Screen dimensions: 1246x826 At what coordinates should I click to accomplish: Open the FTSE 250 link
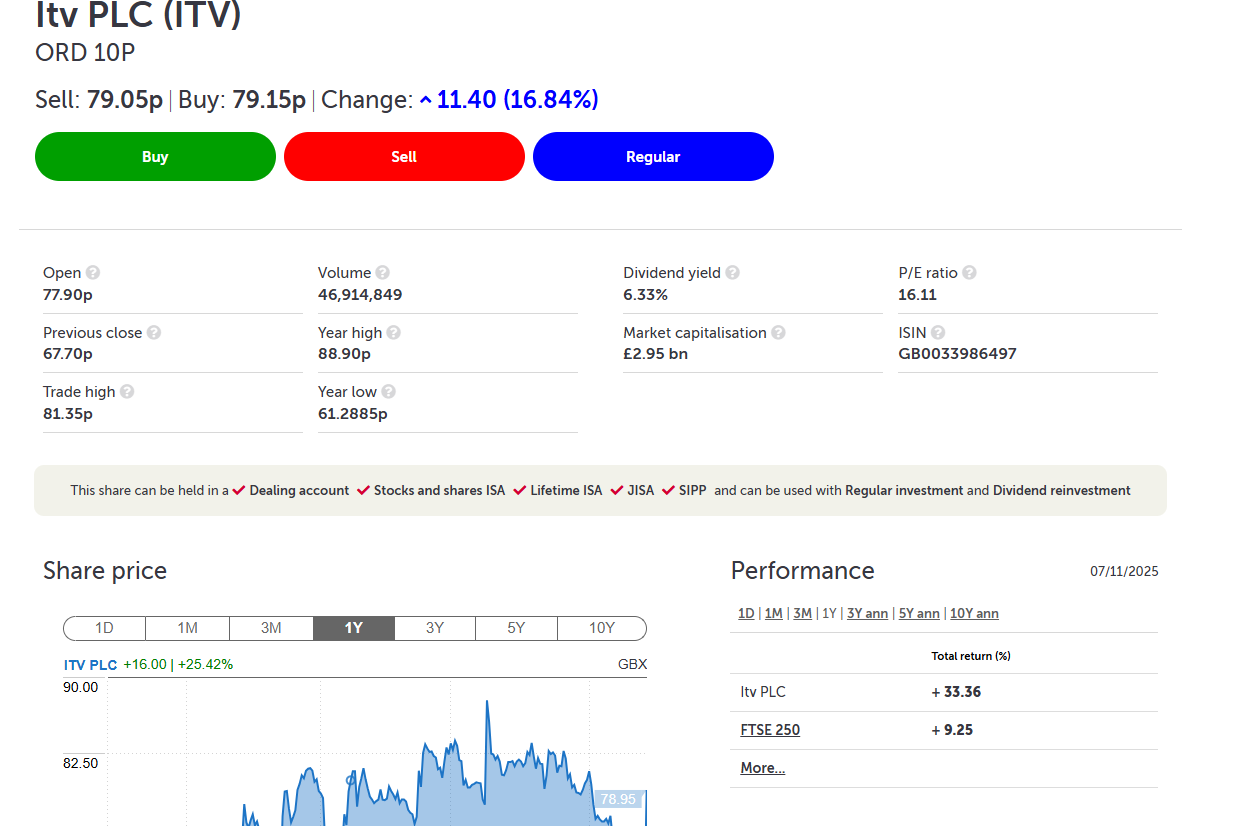pyautogui.click(x=770, y=730)
